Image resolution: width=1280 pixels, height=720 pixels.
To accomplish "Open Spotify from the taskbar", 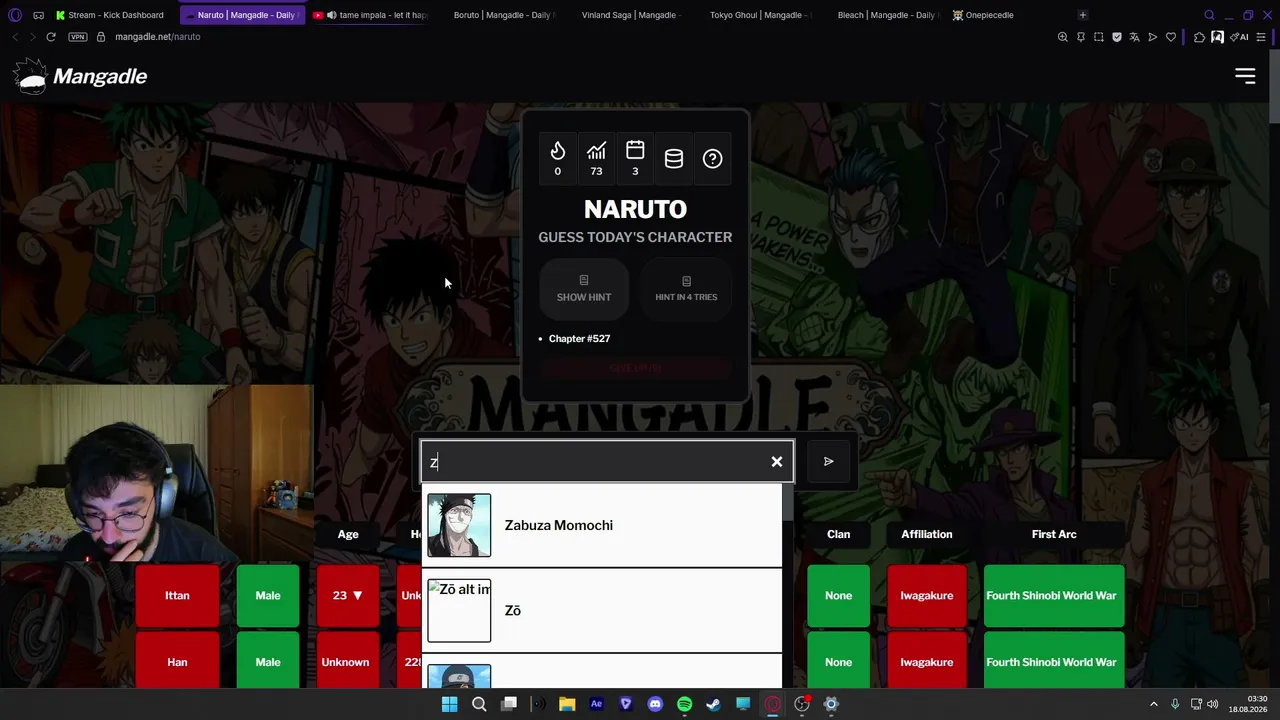I will pyautogui.click(x=684, y=704).
